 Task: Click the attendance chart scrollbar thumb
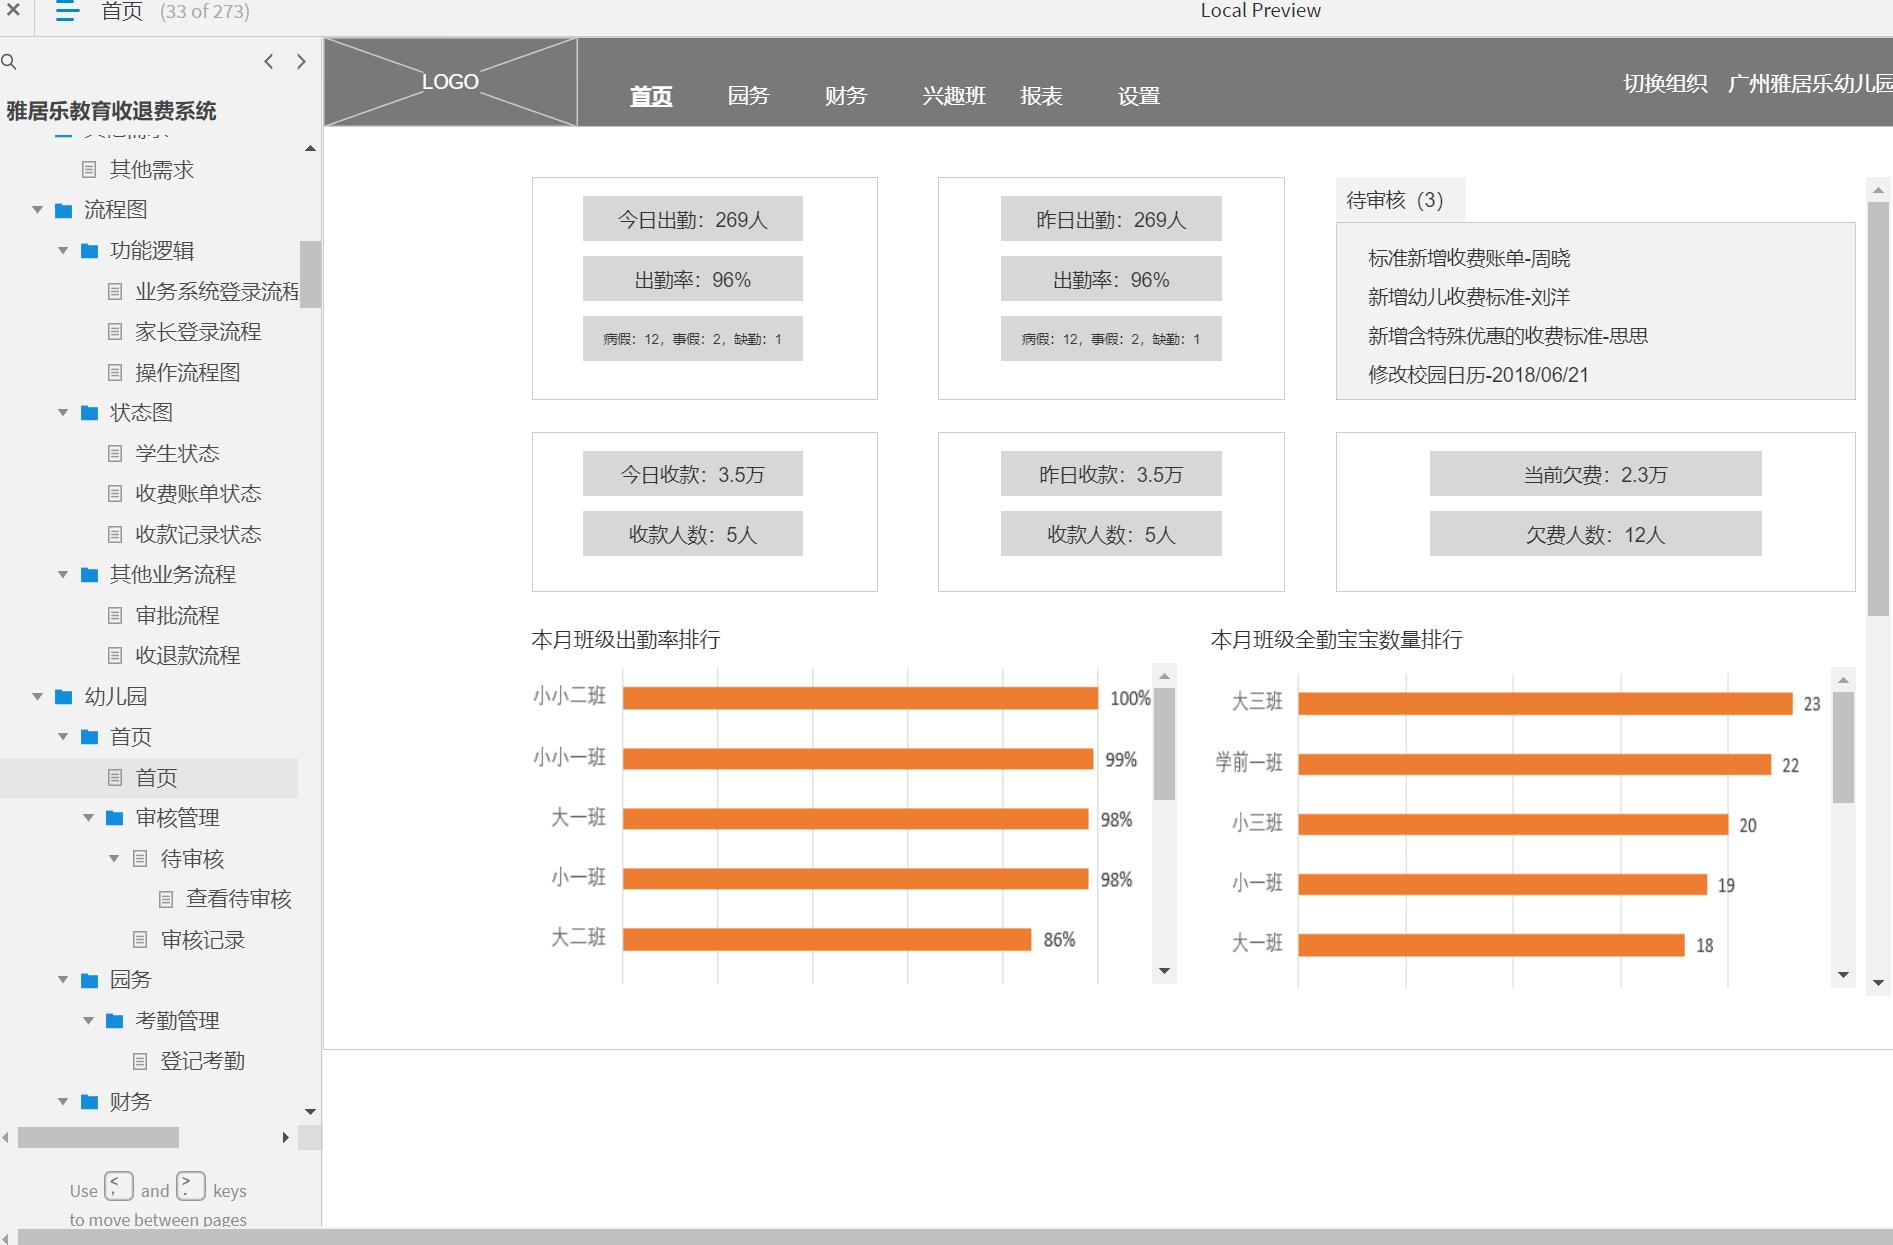click(x=1164, y=744)
